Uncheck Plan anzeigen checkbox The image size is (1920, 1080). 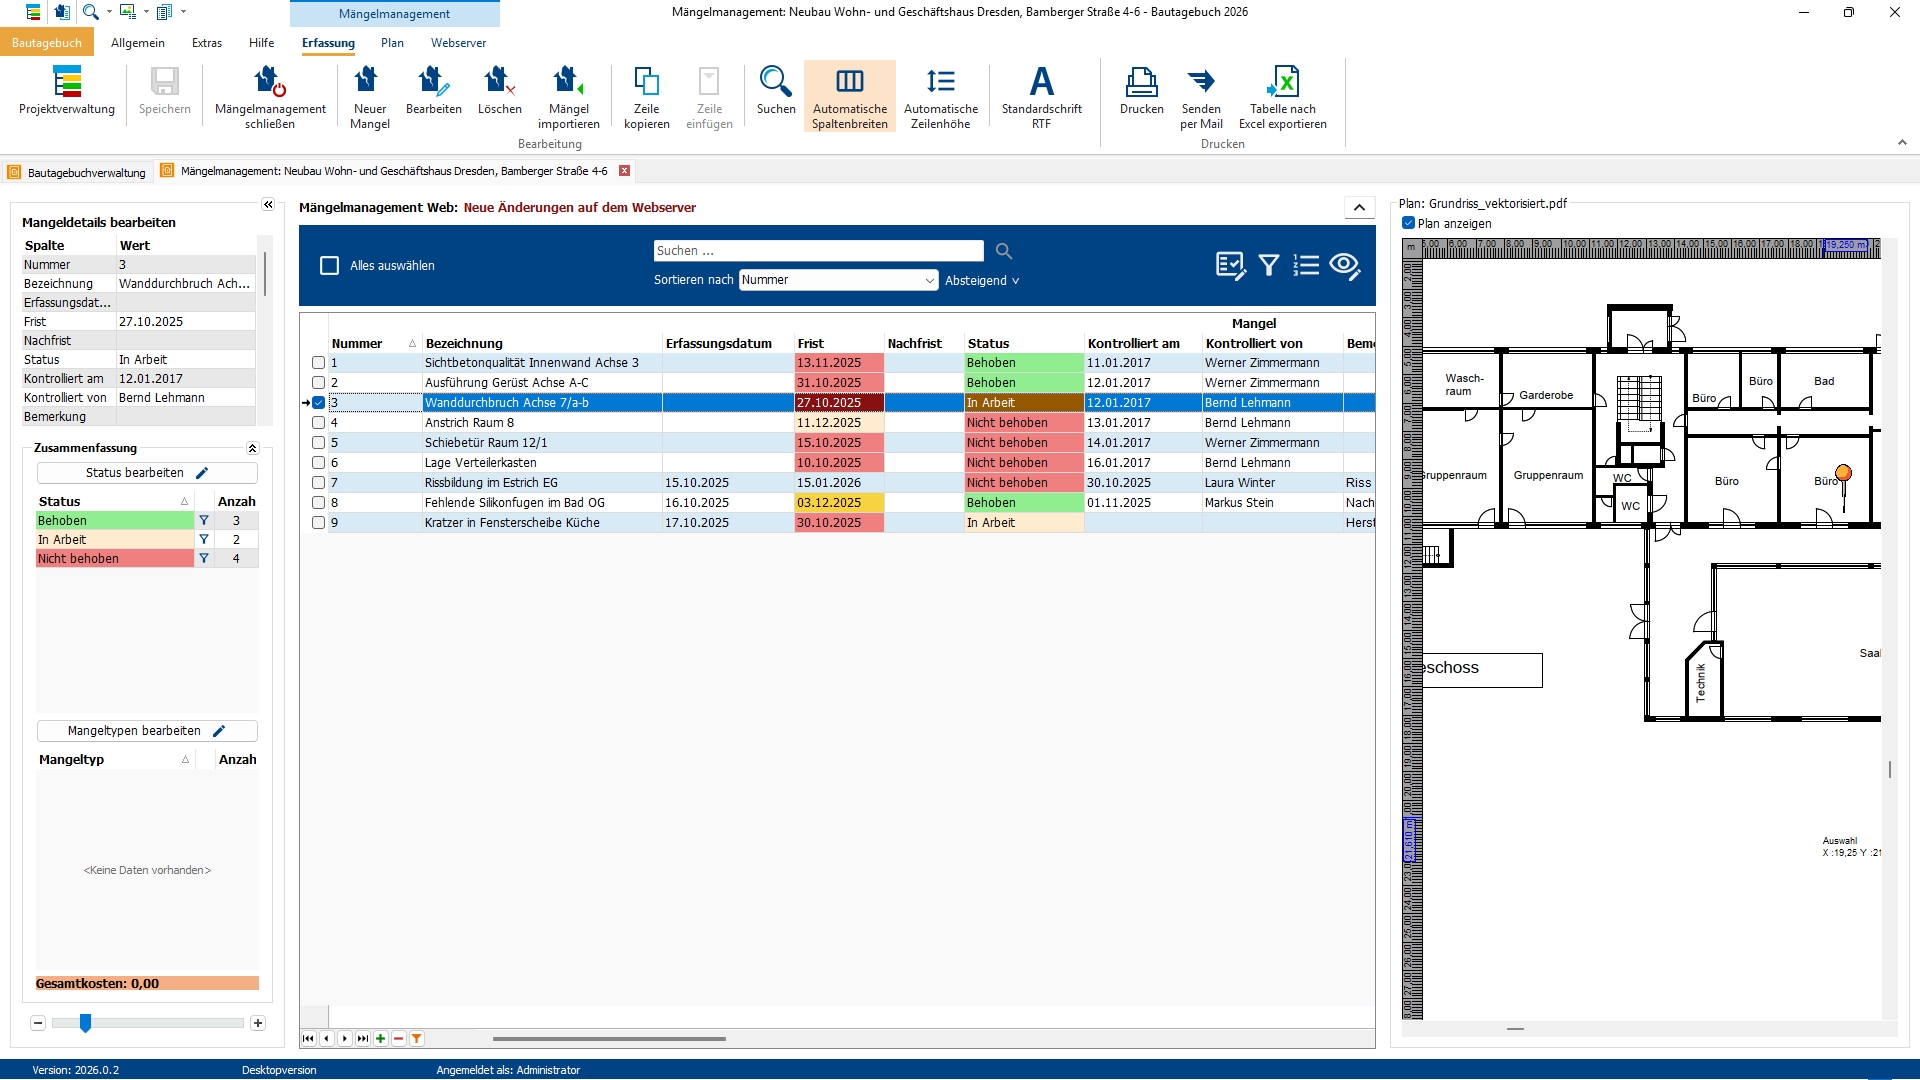pos(1408,223)
